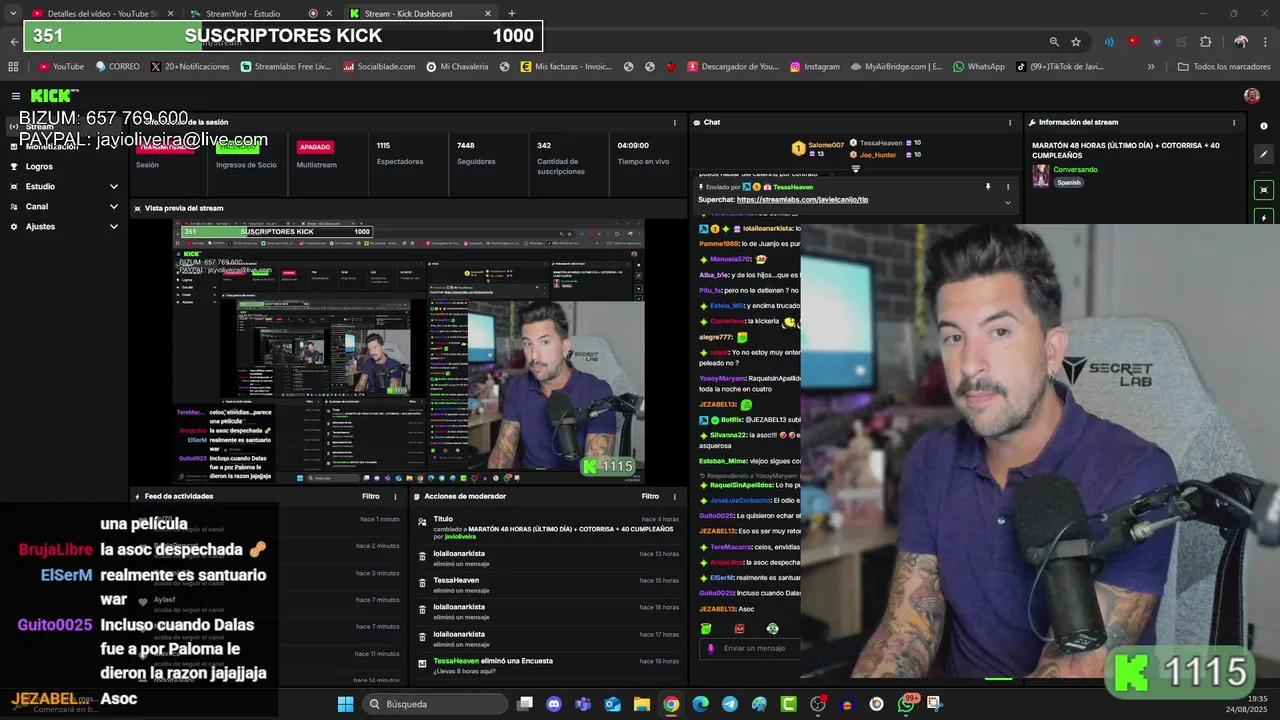1280x720 pixels.
Task: Click the pin icon on pinned chat message
Action: pos(988,187)
